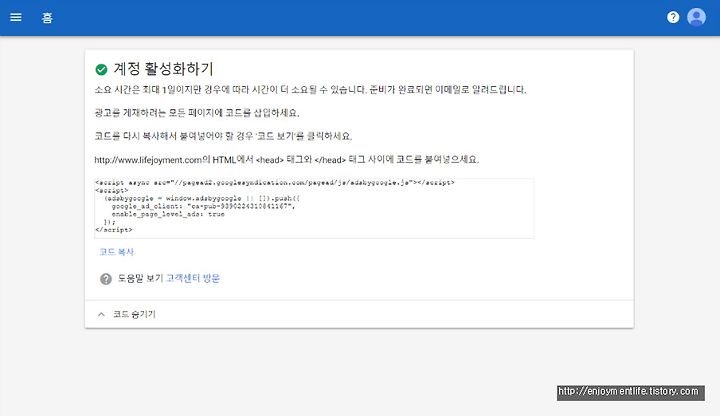Screen dimensions: 720x416
Task: Collapse the code section with chevron arrow
Action: pos(101,315)
